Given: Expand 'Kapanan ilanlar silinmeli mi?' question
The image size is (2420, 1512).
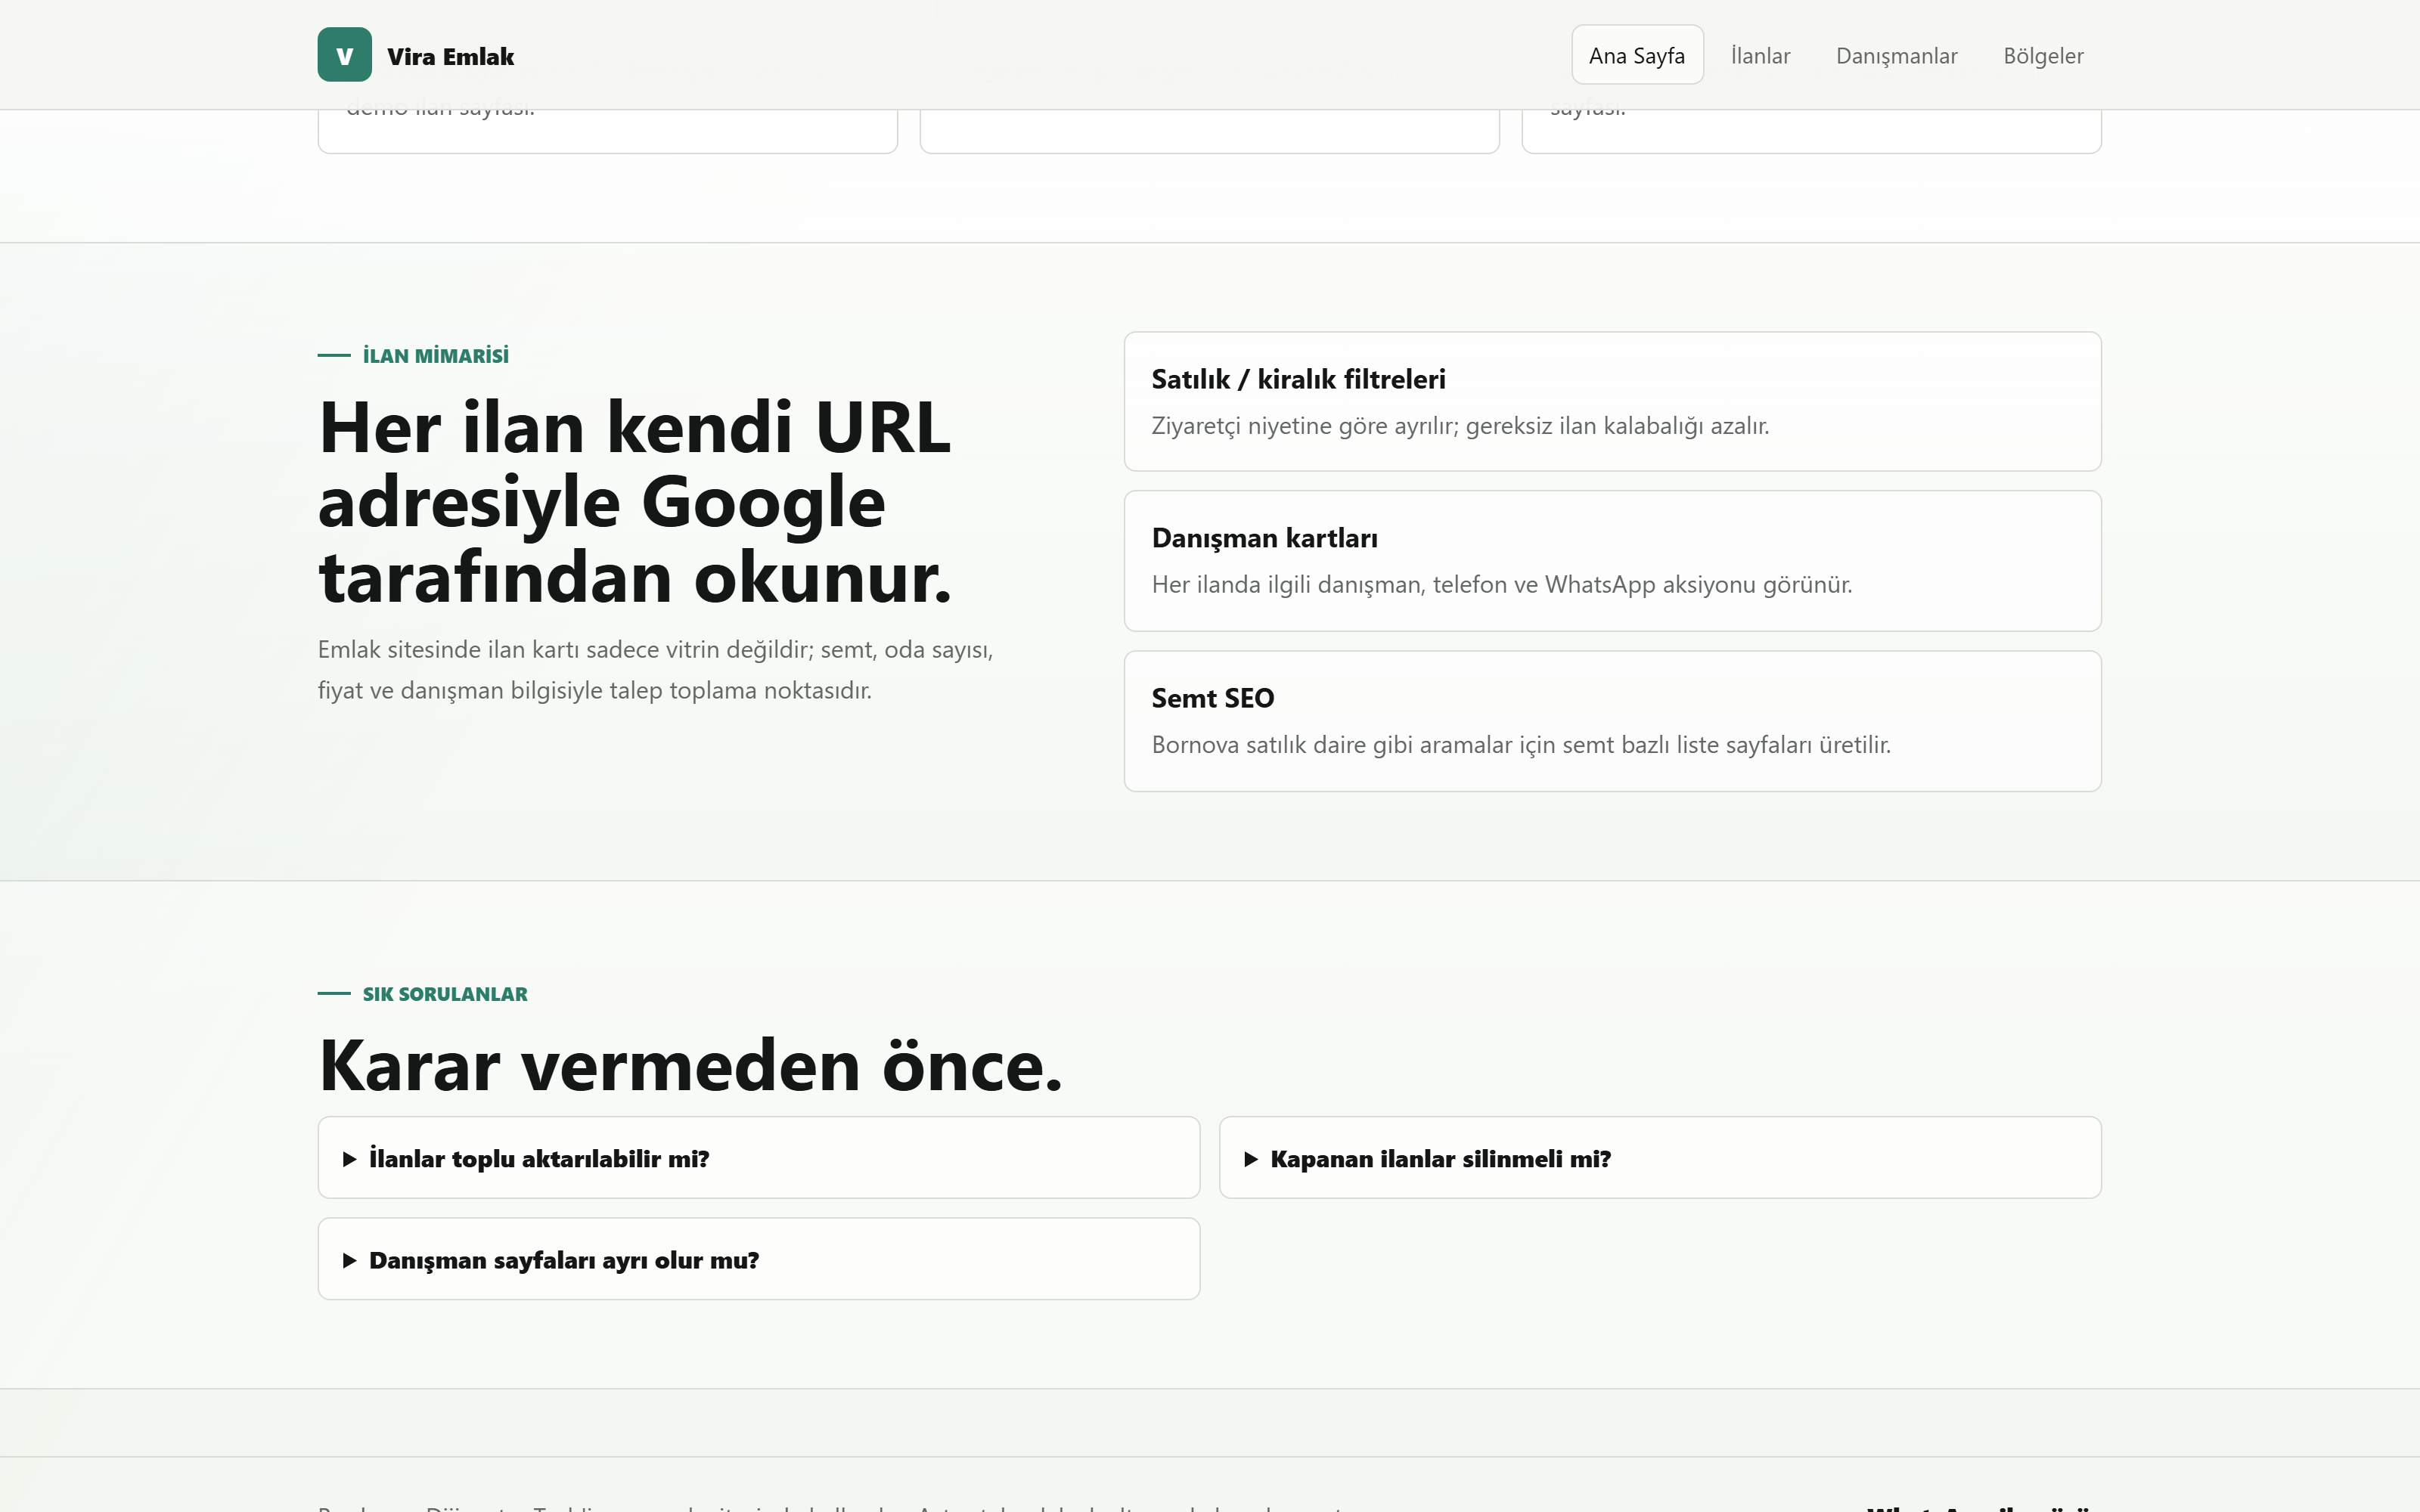Looking at the screenshot, I should click(x=1660, y=1158).
